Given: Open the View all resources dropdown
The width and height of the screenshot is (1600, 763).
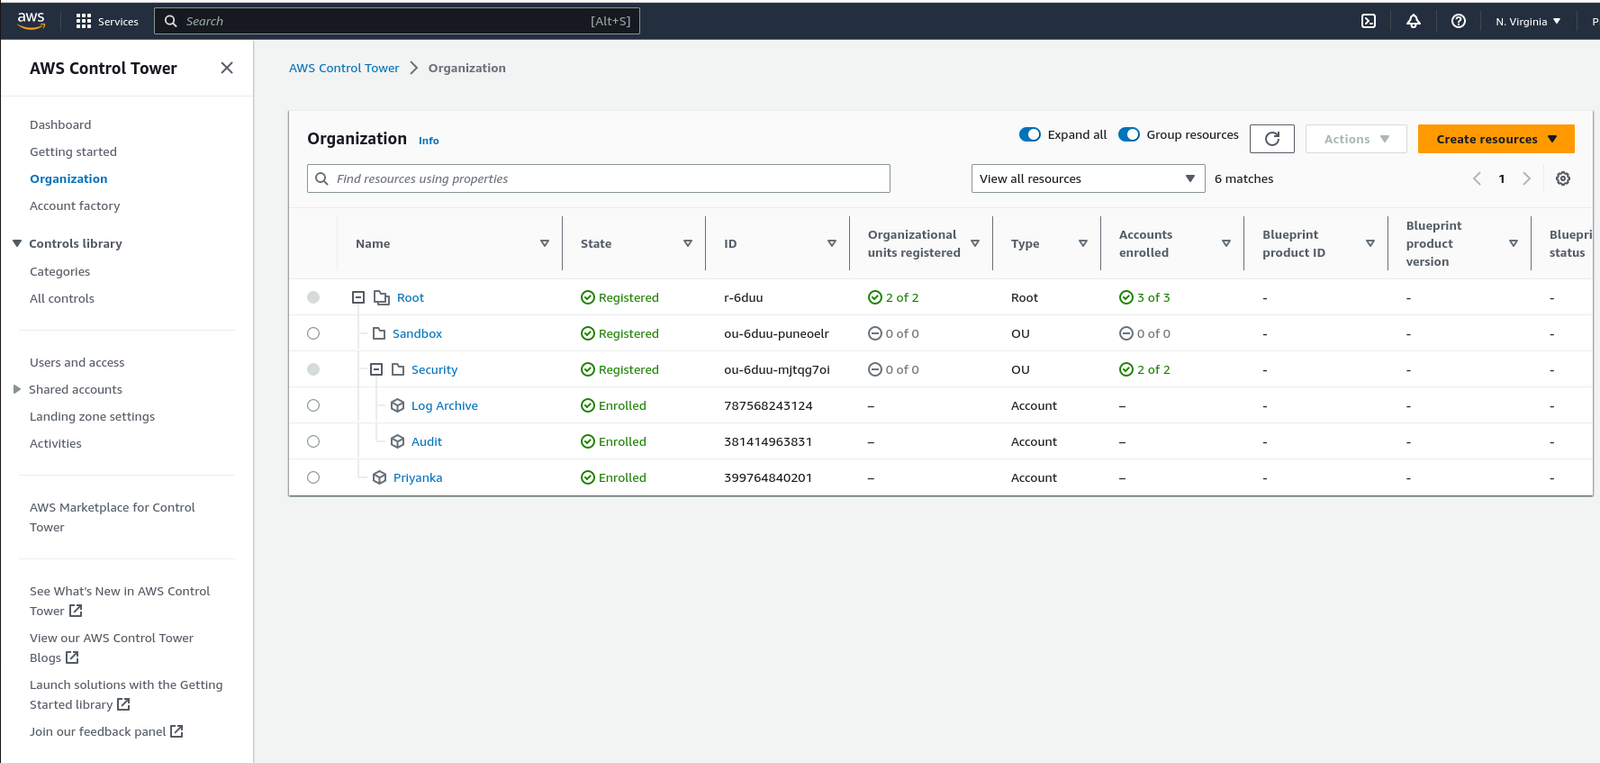Looking at the screenshot, I should point(1087,179).
